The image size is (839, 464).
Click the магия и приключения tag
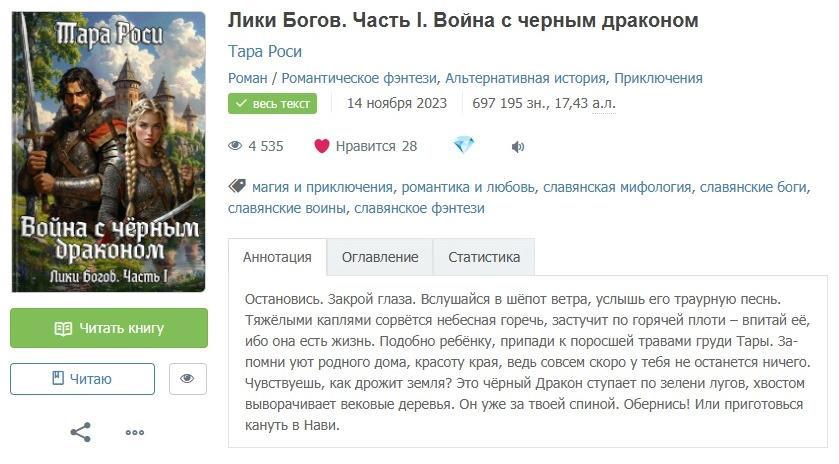(322, 186)
